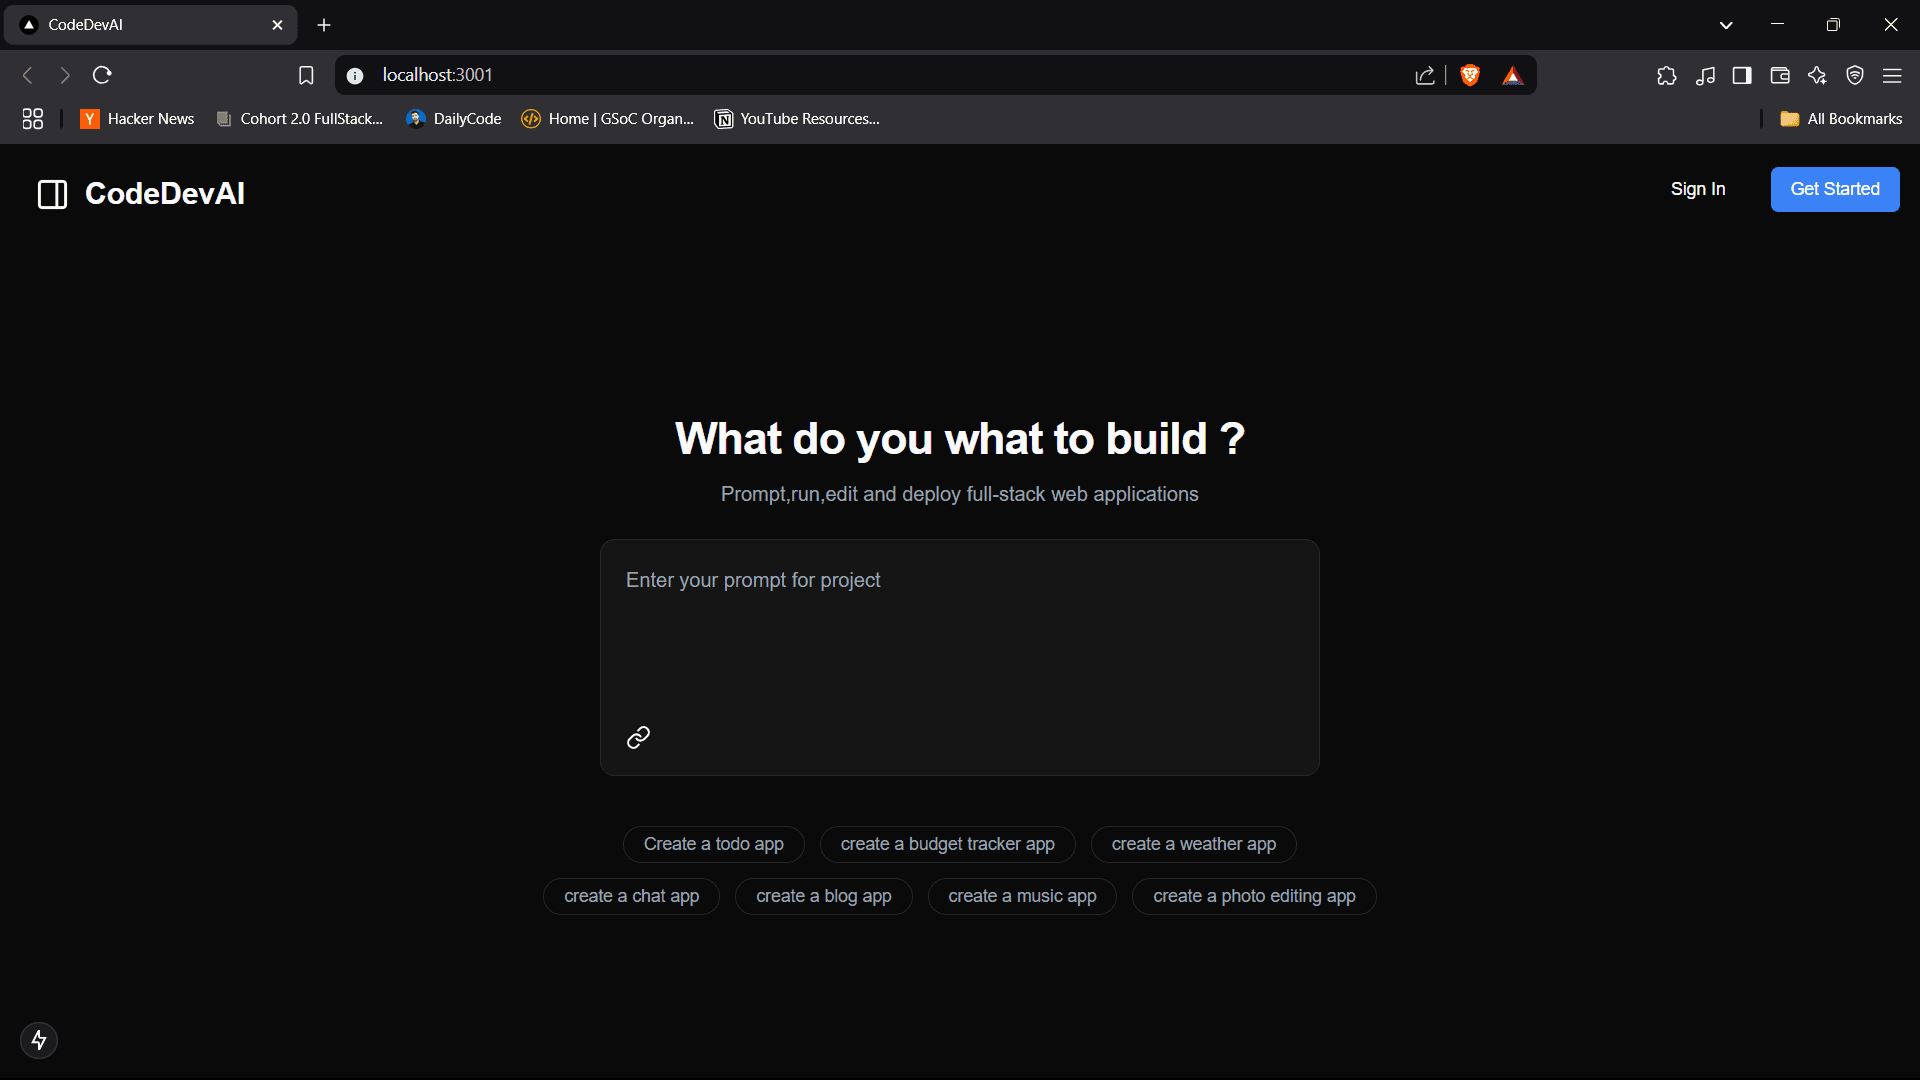The width and height of the screenshot is (1920, 1080).
Task: Toggle the browser sidebar panel
Action: click(x=1742, y=75)
